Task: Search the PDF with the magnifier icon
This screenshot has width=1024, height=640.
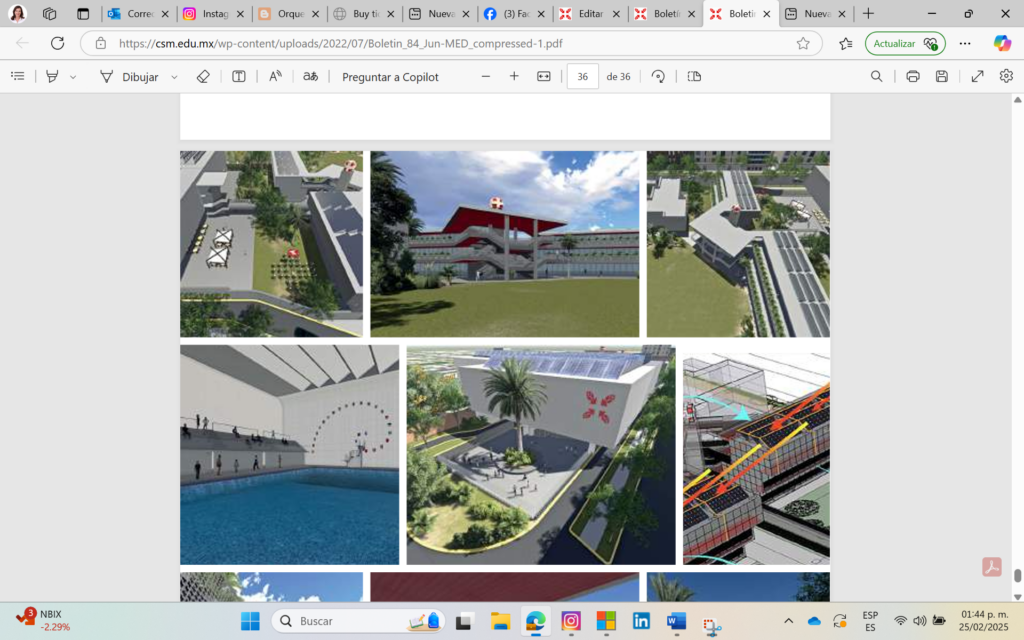Action: pyautogui.click(x=876, y=76)
